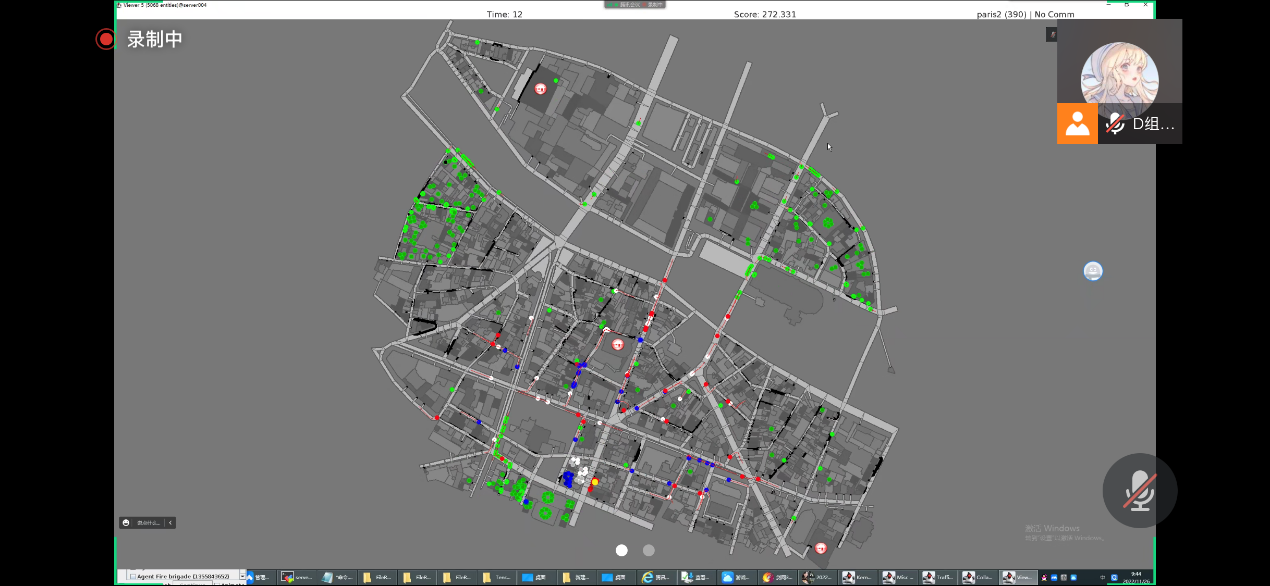Click the muted mic icon beside participant name

coord(1115,124)
